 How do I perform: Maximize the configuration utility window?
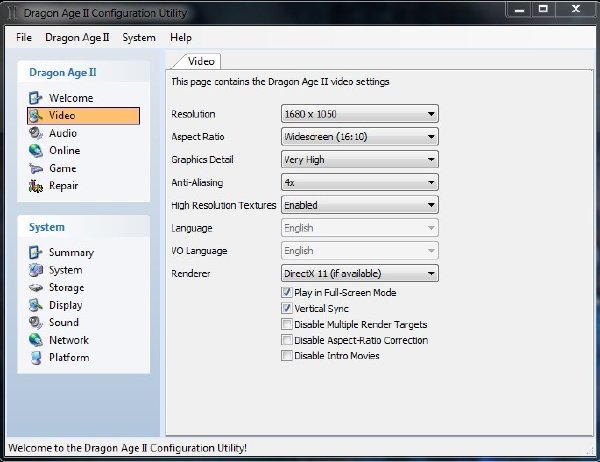(543, 10)
